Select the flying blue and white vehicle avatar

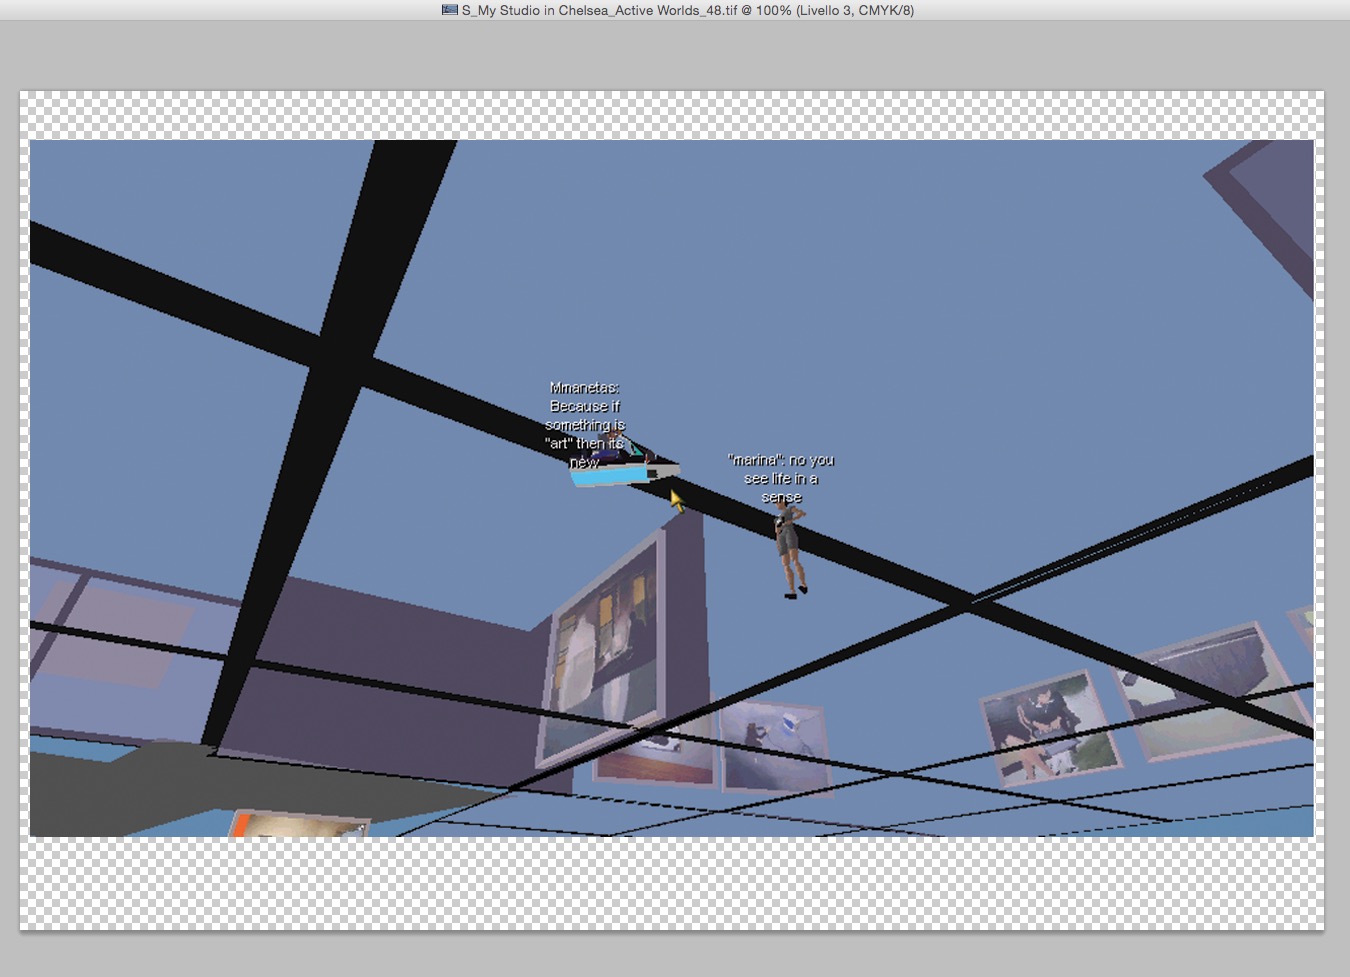pyautogui.click(x=620, y=470)
